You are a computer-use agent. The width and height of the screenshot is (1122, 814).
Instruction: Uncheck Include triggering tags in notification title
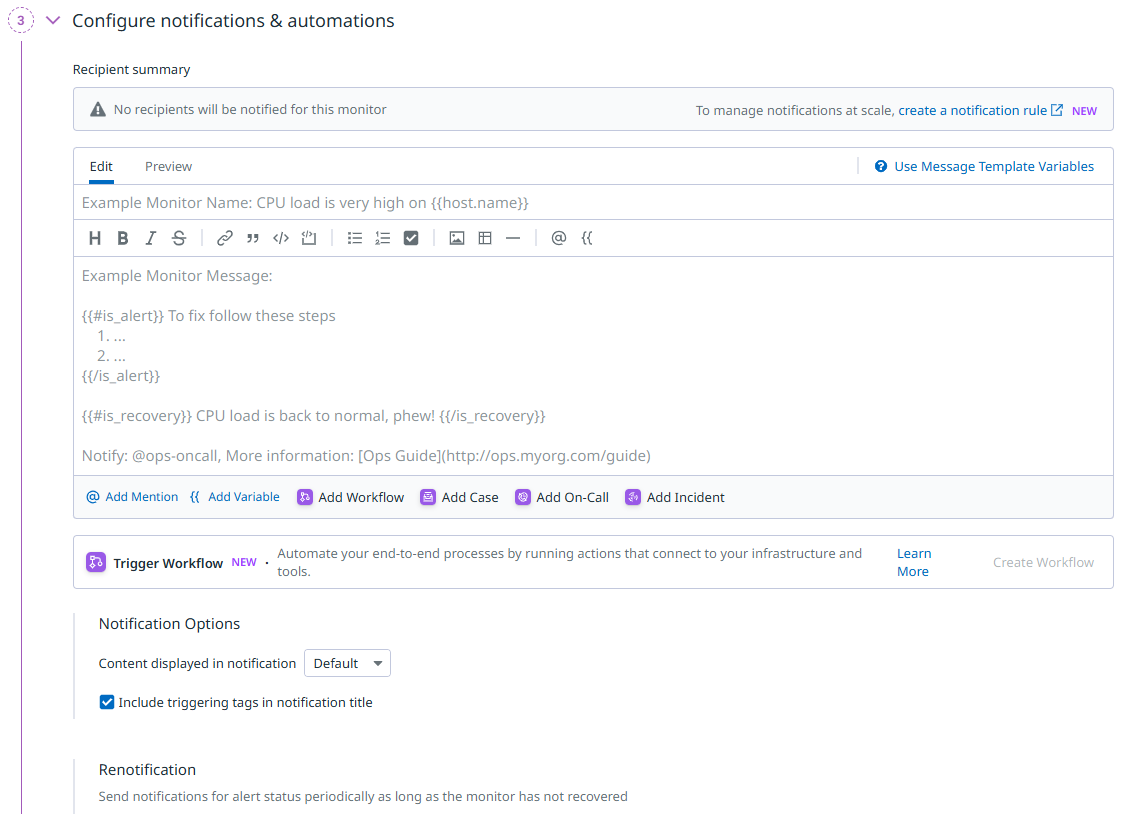point(107,702)
